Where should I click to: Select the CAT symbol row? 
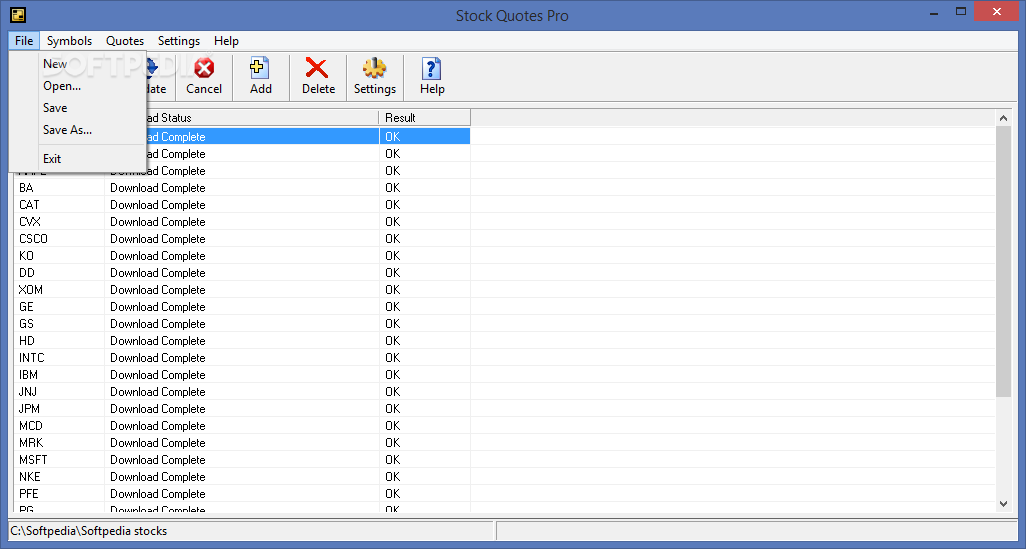(242, 205)
